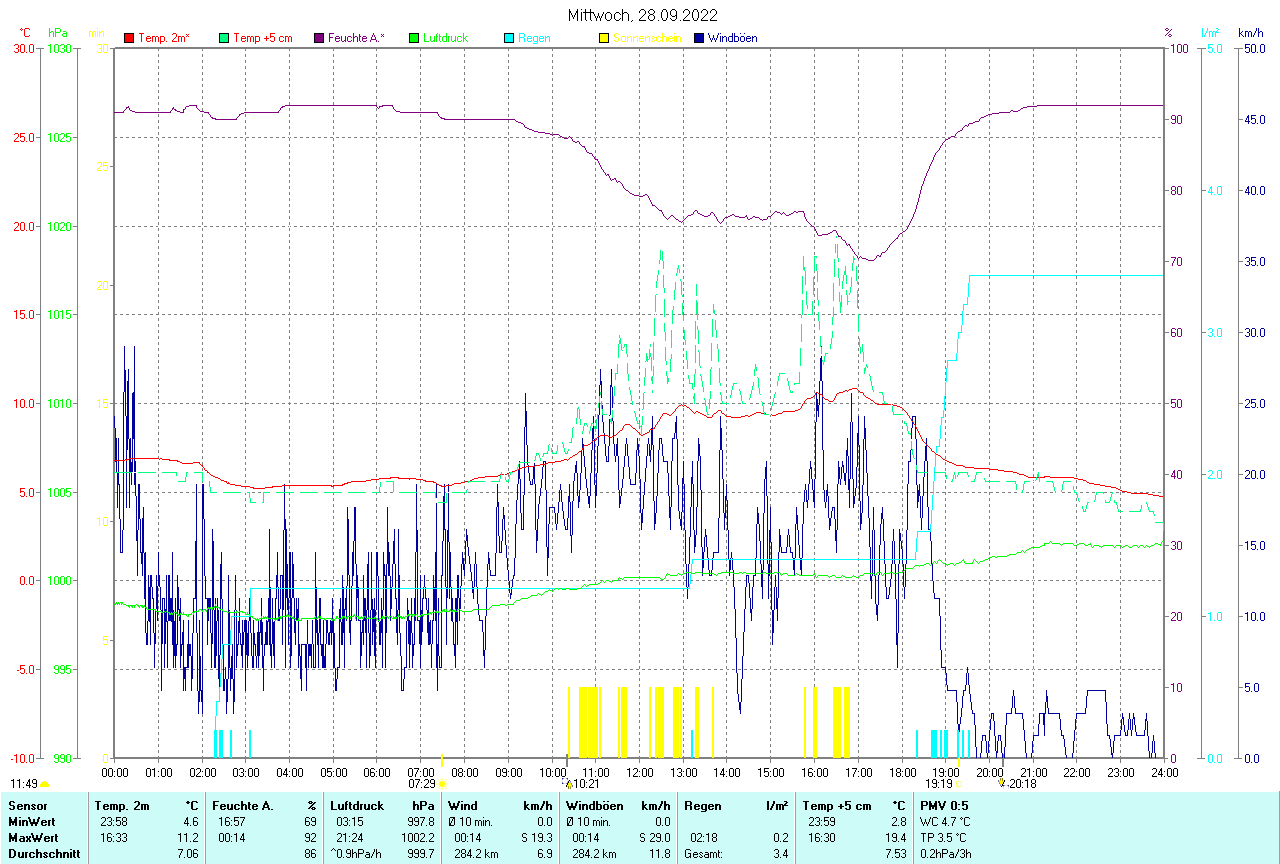Select the Feuchte A.* legend label

coord(356,38)
